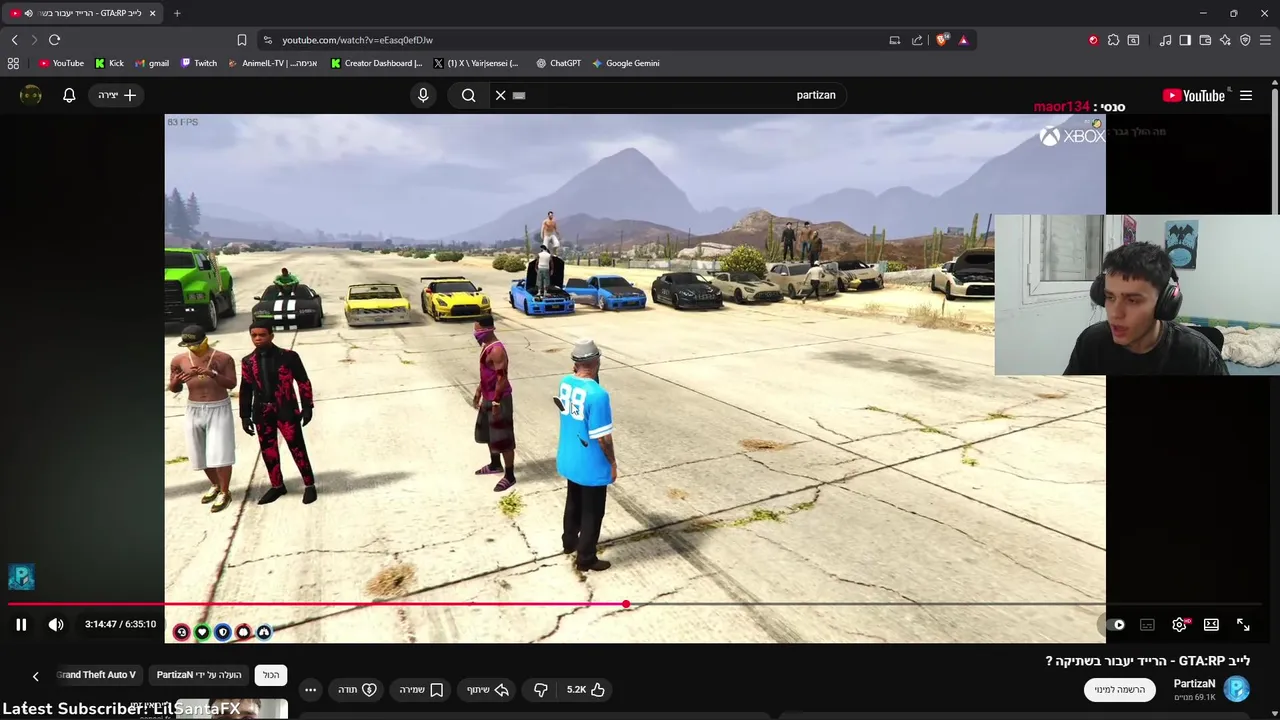This screenshot has height=720, width=1280.
Task: Open the account avatar menu
Action: 31,95
